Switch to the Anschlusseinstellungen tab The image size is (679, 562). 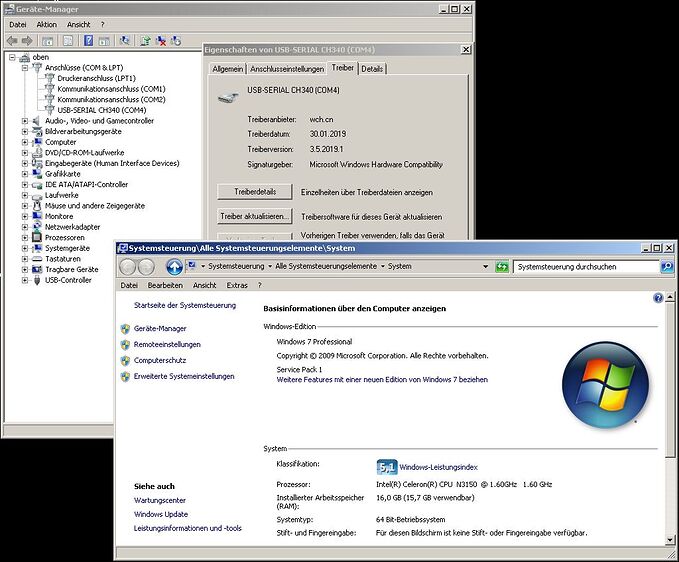287,69
